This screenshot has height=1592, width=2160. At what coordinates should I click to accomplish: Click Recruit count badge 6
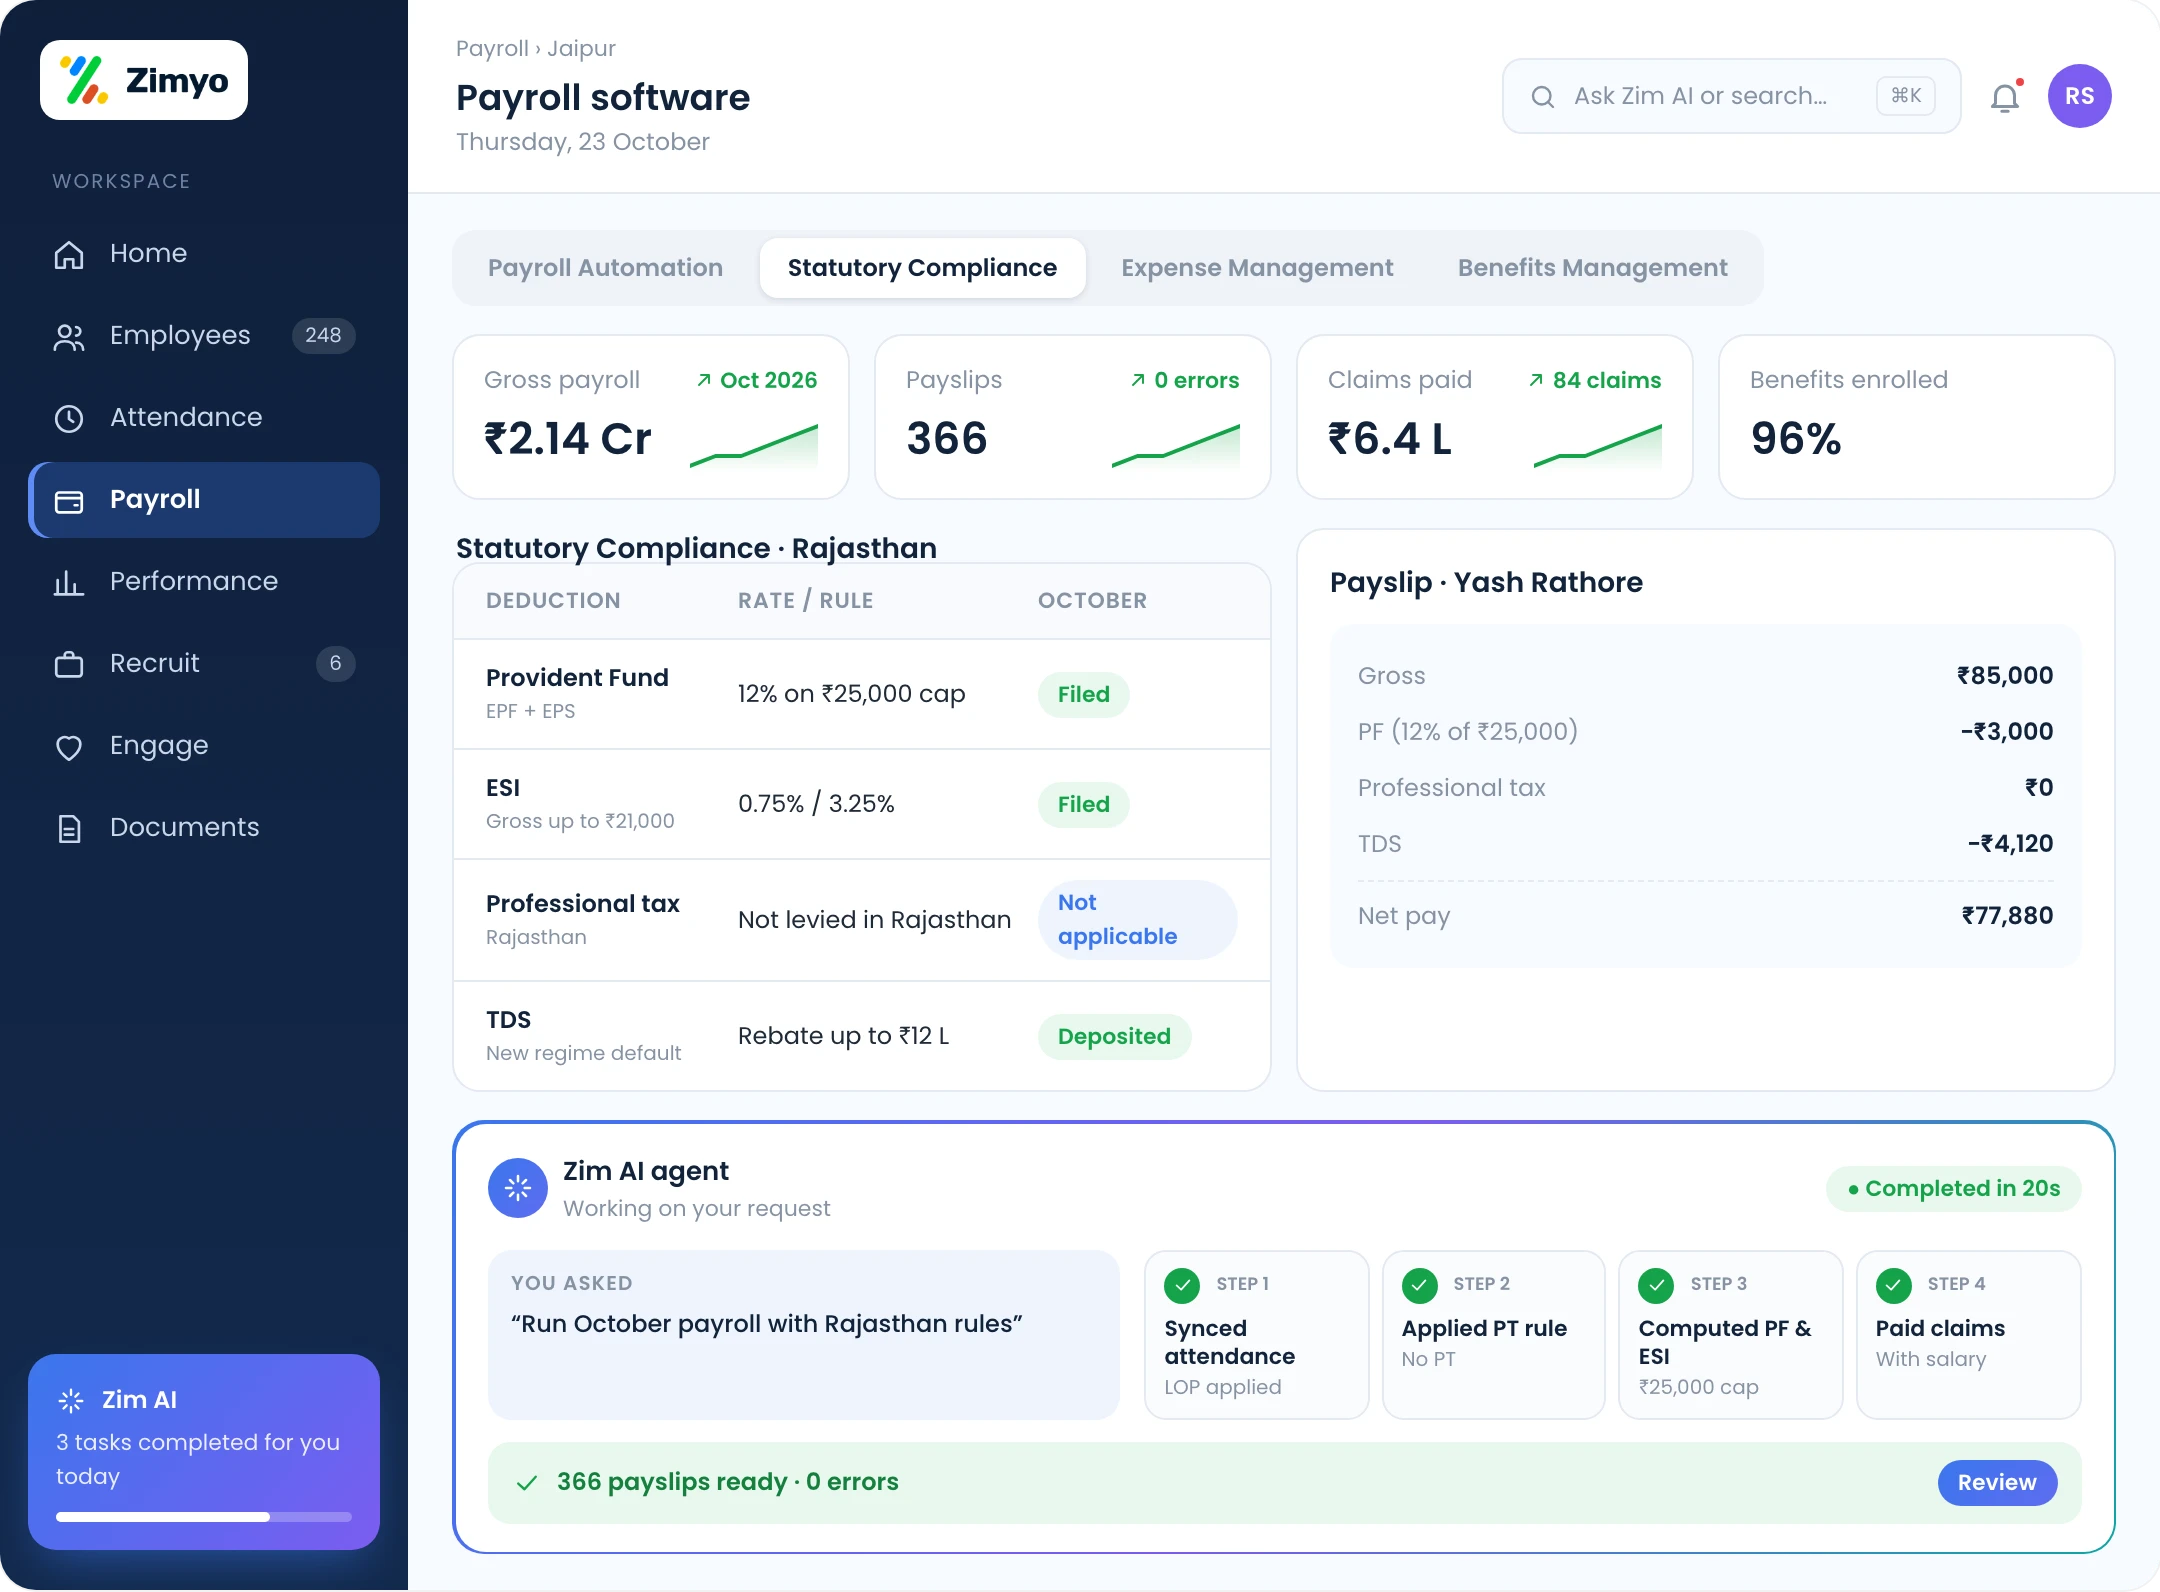(x=335, y=663)
